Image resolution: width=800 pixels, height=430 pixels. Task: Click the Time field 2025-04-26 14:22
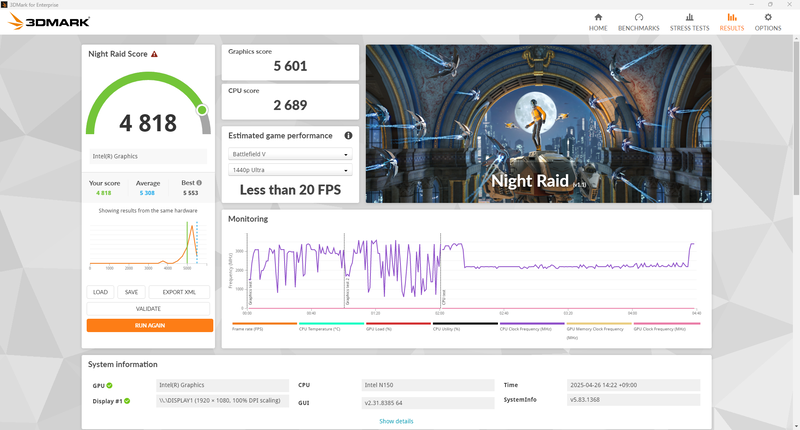click(x=633, y=385)
